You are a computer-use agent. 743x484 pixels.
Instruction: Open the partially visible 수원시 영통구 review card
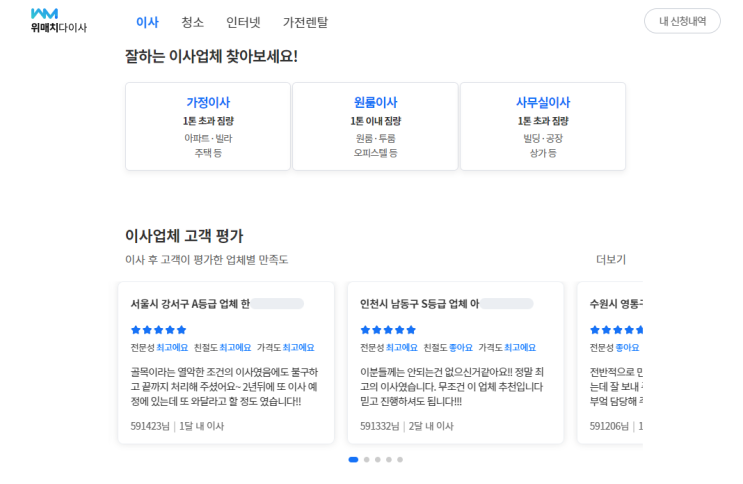[x=610, y=363]
